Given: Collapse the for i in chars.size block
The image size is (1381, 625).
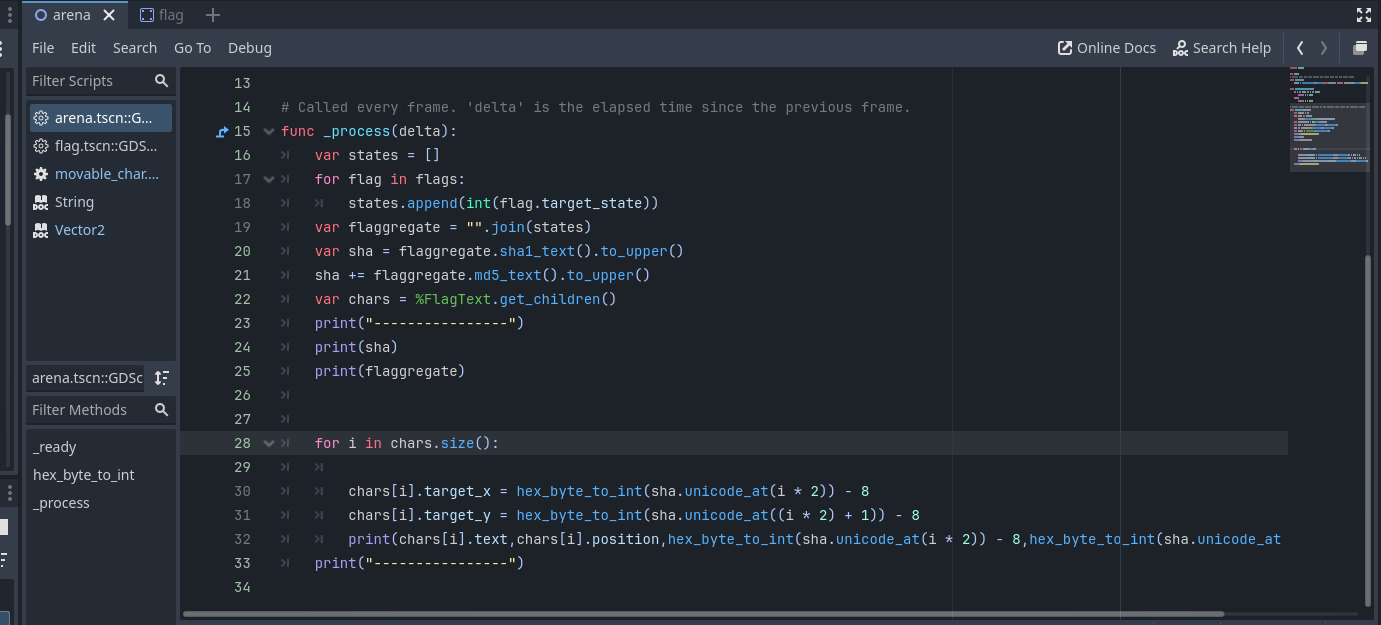Looking at the screenshot, I should click(268, 443).
